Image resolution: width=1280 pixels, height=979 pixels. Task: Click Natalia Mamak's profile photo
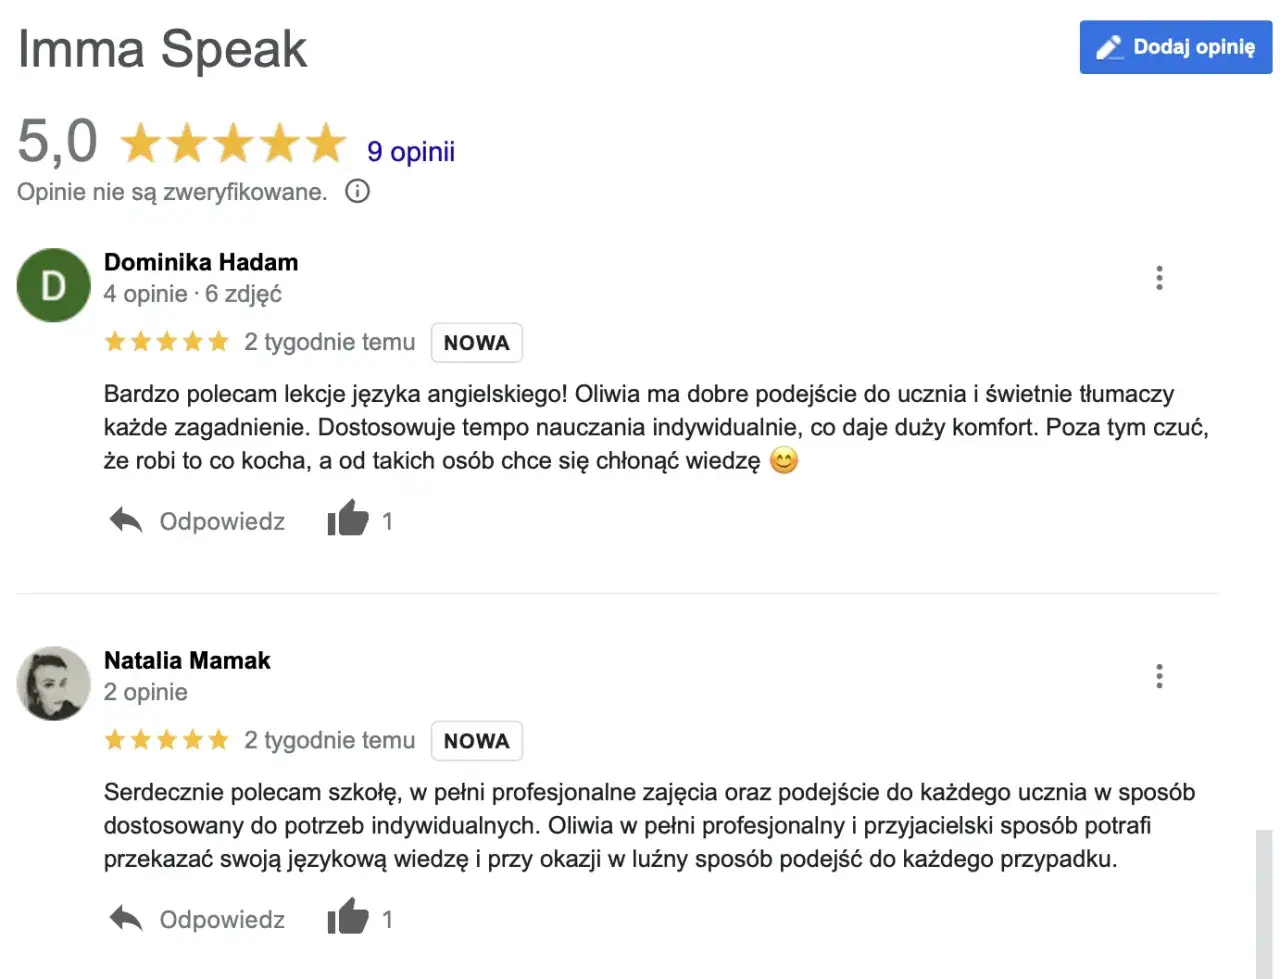coord(54,683)
